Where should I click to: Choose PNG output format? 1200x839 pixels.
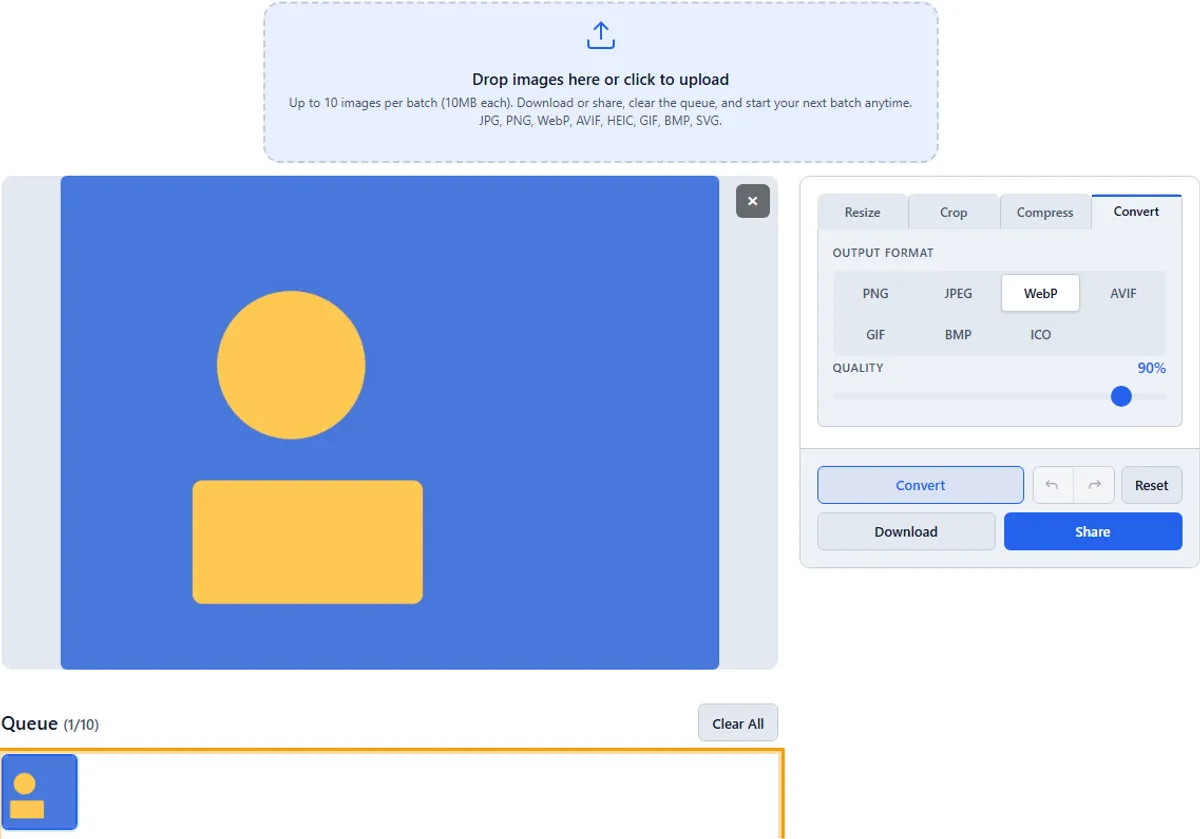(x=875, y=293)
